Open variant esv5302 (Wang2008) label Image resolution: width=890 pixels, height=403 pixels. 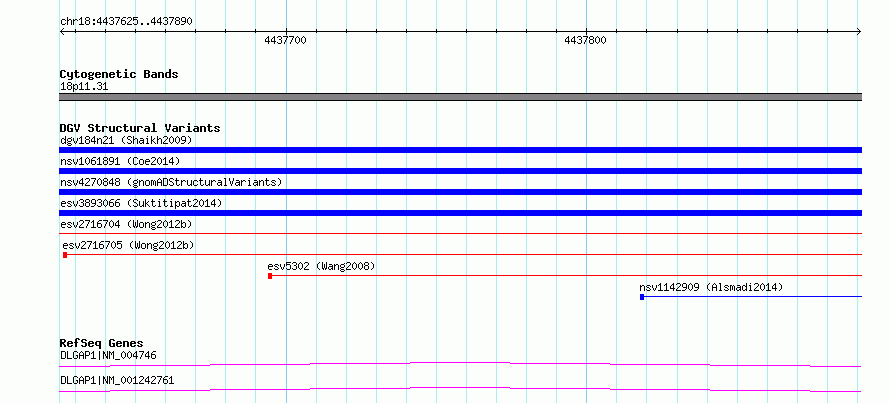(321, 266)
